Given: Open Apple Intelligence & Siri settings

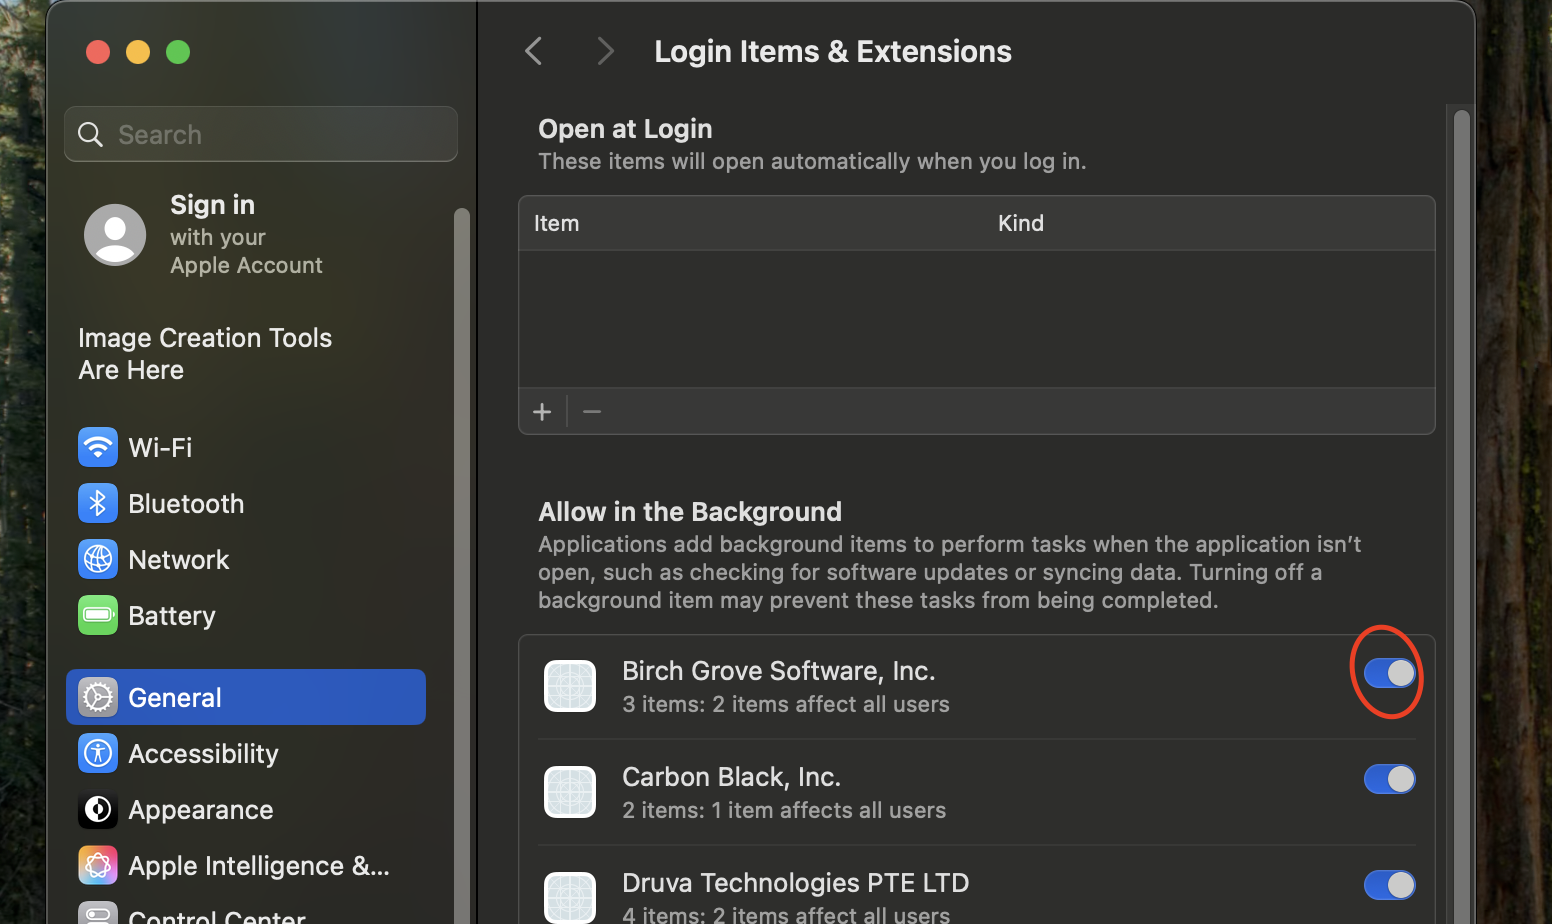Looking at the screenshot, I should [246, 865].
